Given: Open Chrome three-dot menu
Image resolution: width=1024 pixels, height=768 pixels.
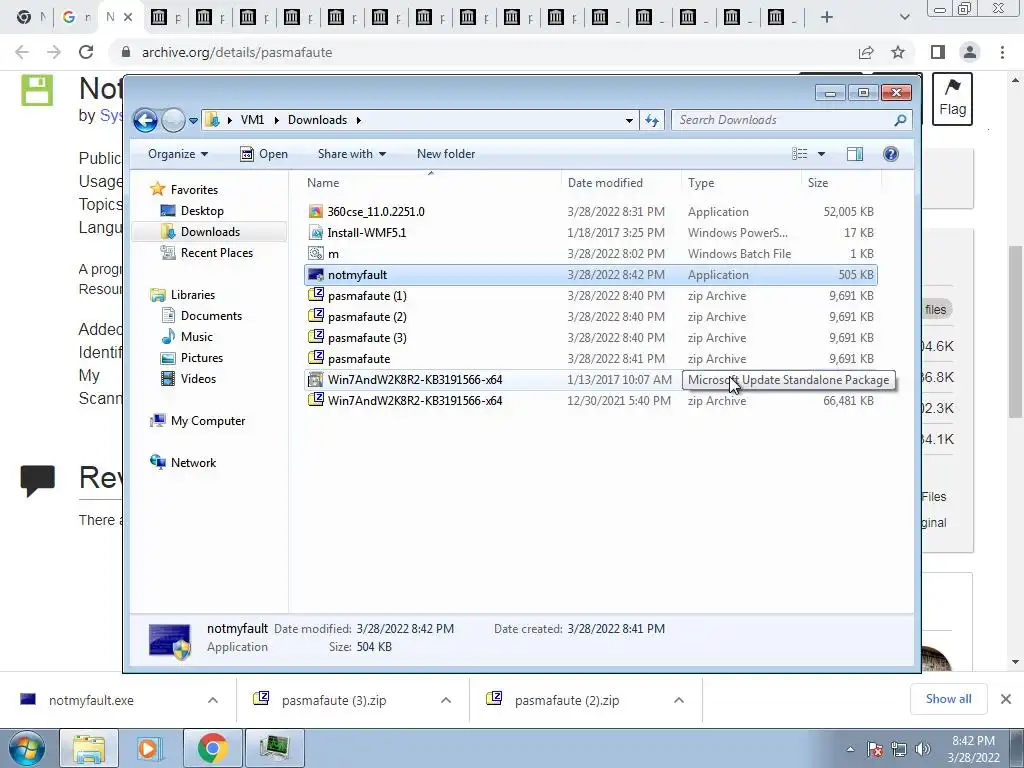Looking at the screenshot, I should (1002, 52).
